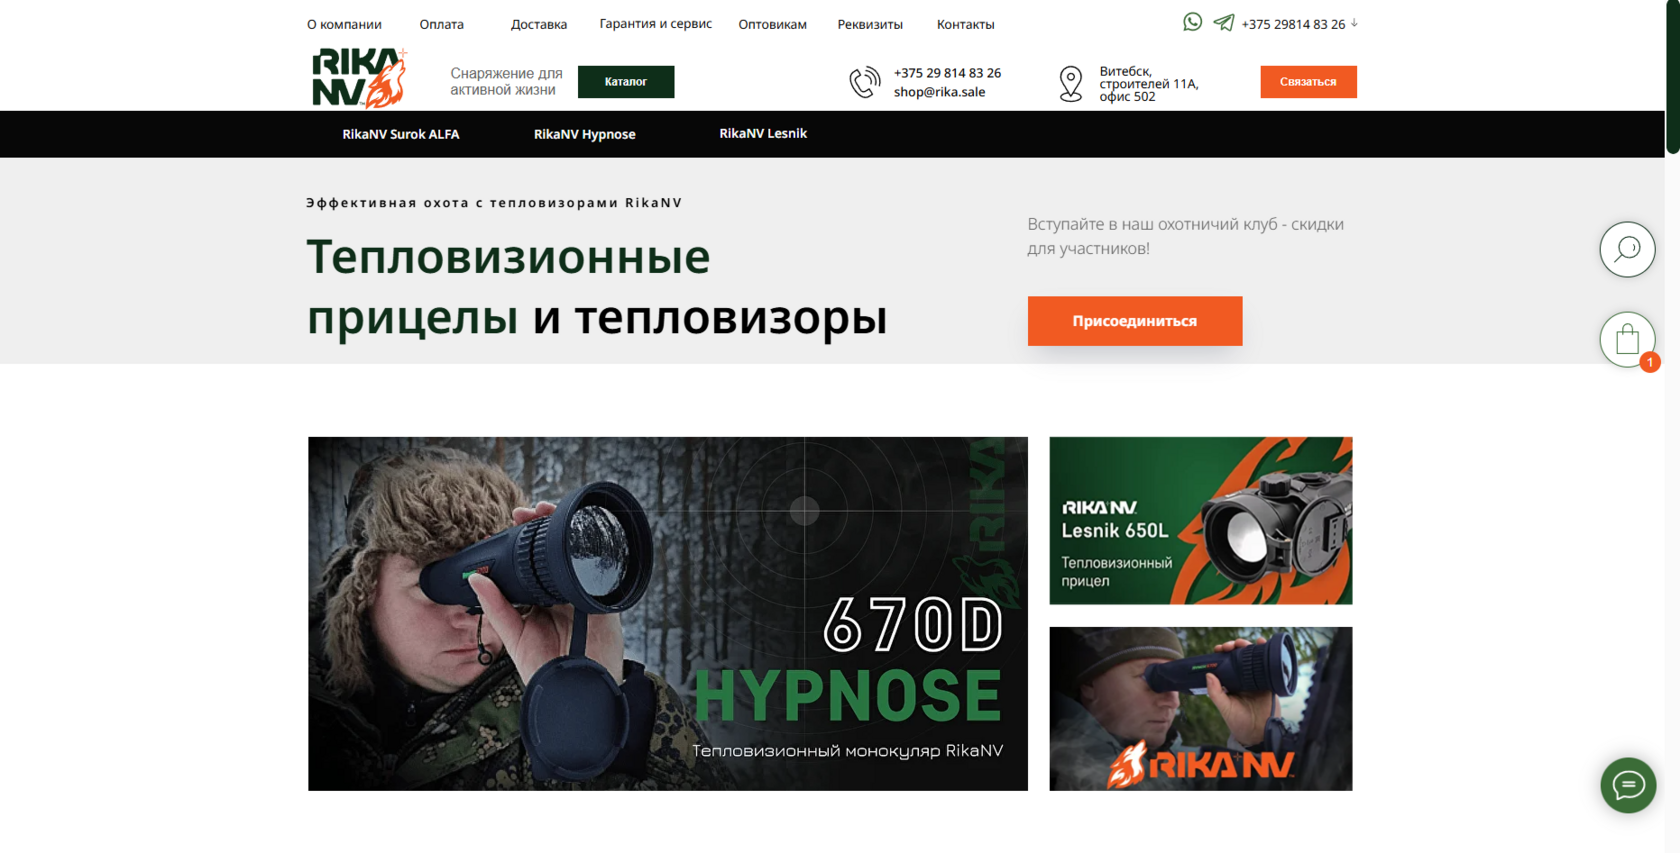This screenshot has width=1680, height=853.
Task: Click the Тепловизионные прицелы и тепловизоры heading
Action: tap(597, 287)
